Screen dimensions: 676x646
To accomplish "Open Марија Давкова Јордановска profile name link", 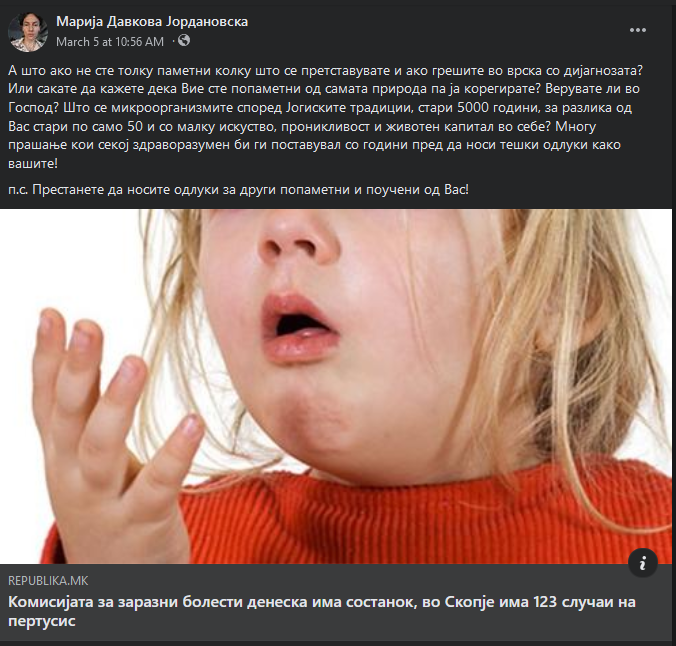I will [152, 21].
